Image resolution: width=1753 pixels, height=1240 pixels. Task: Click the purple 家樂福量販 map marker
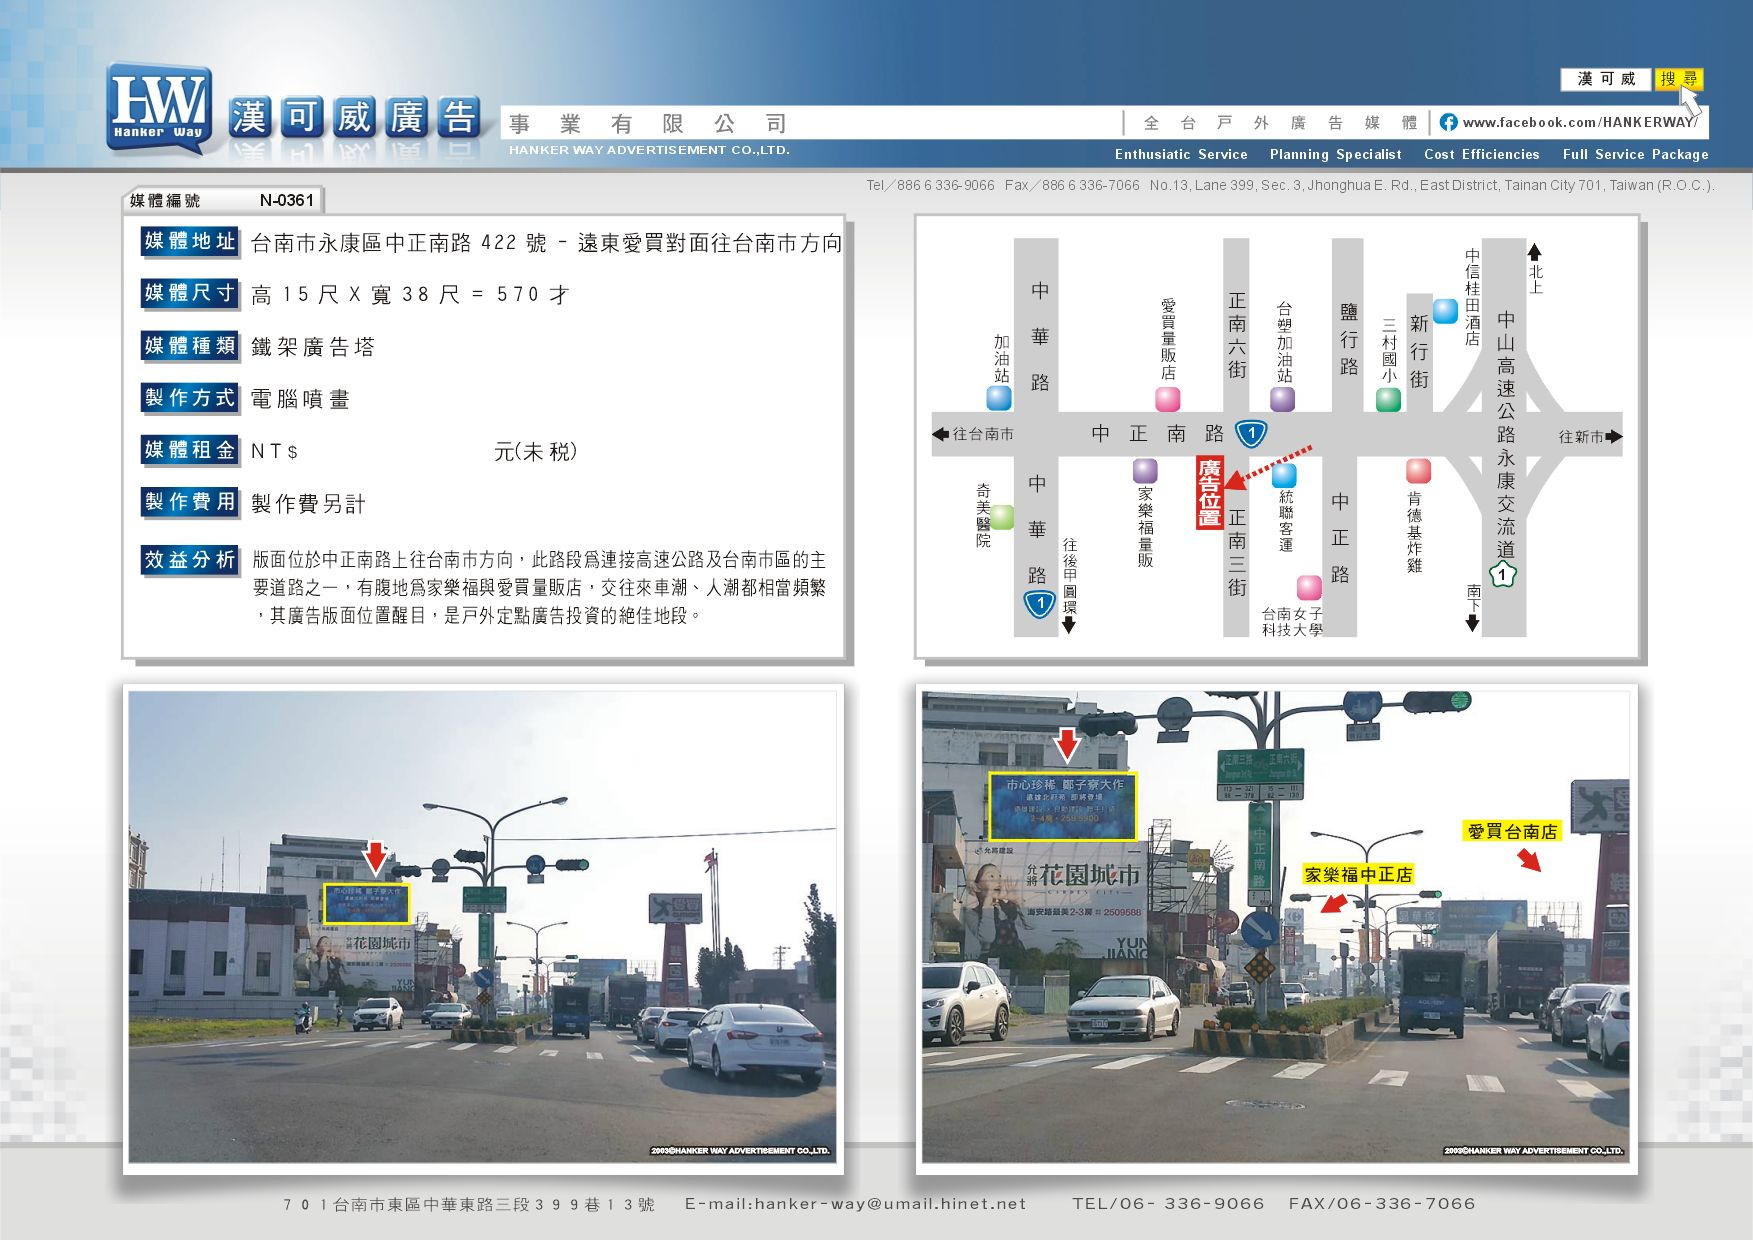(1145, 470)
